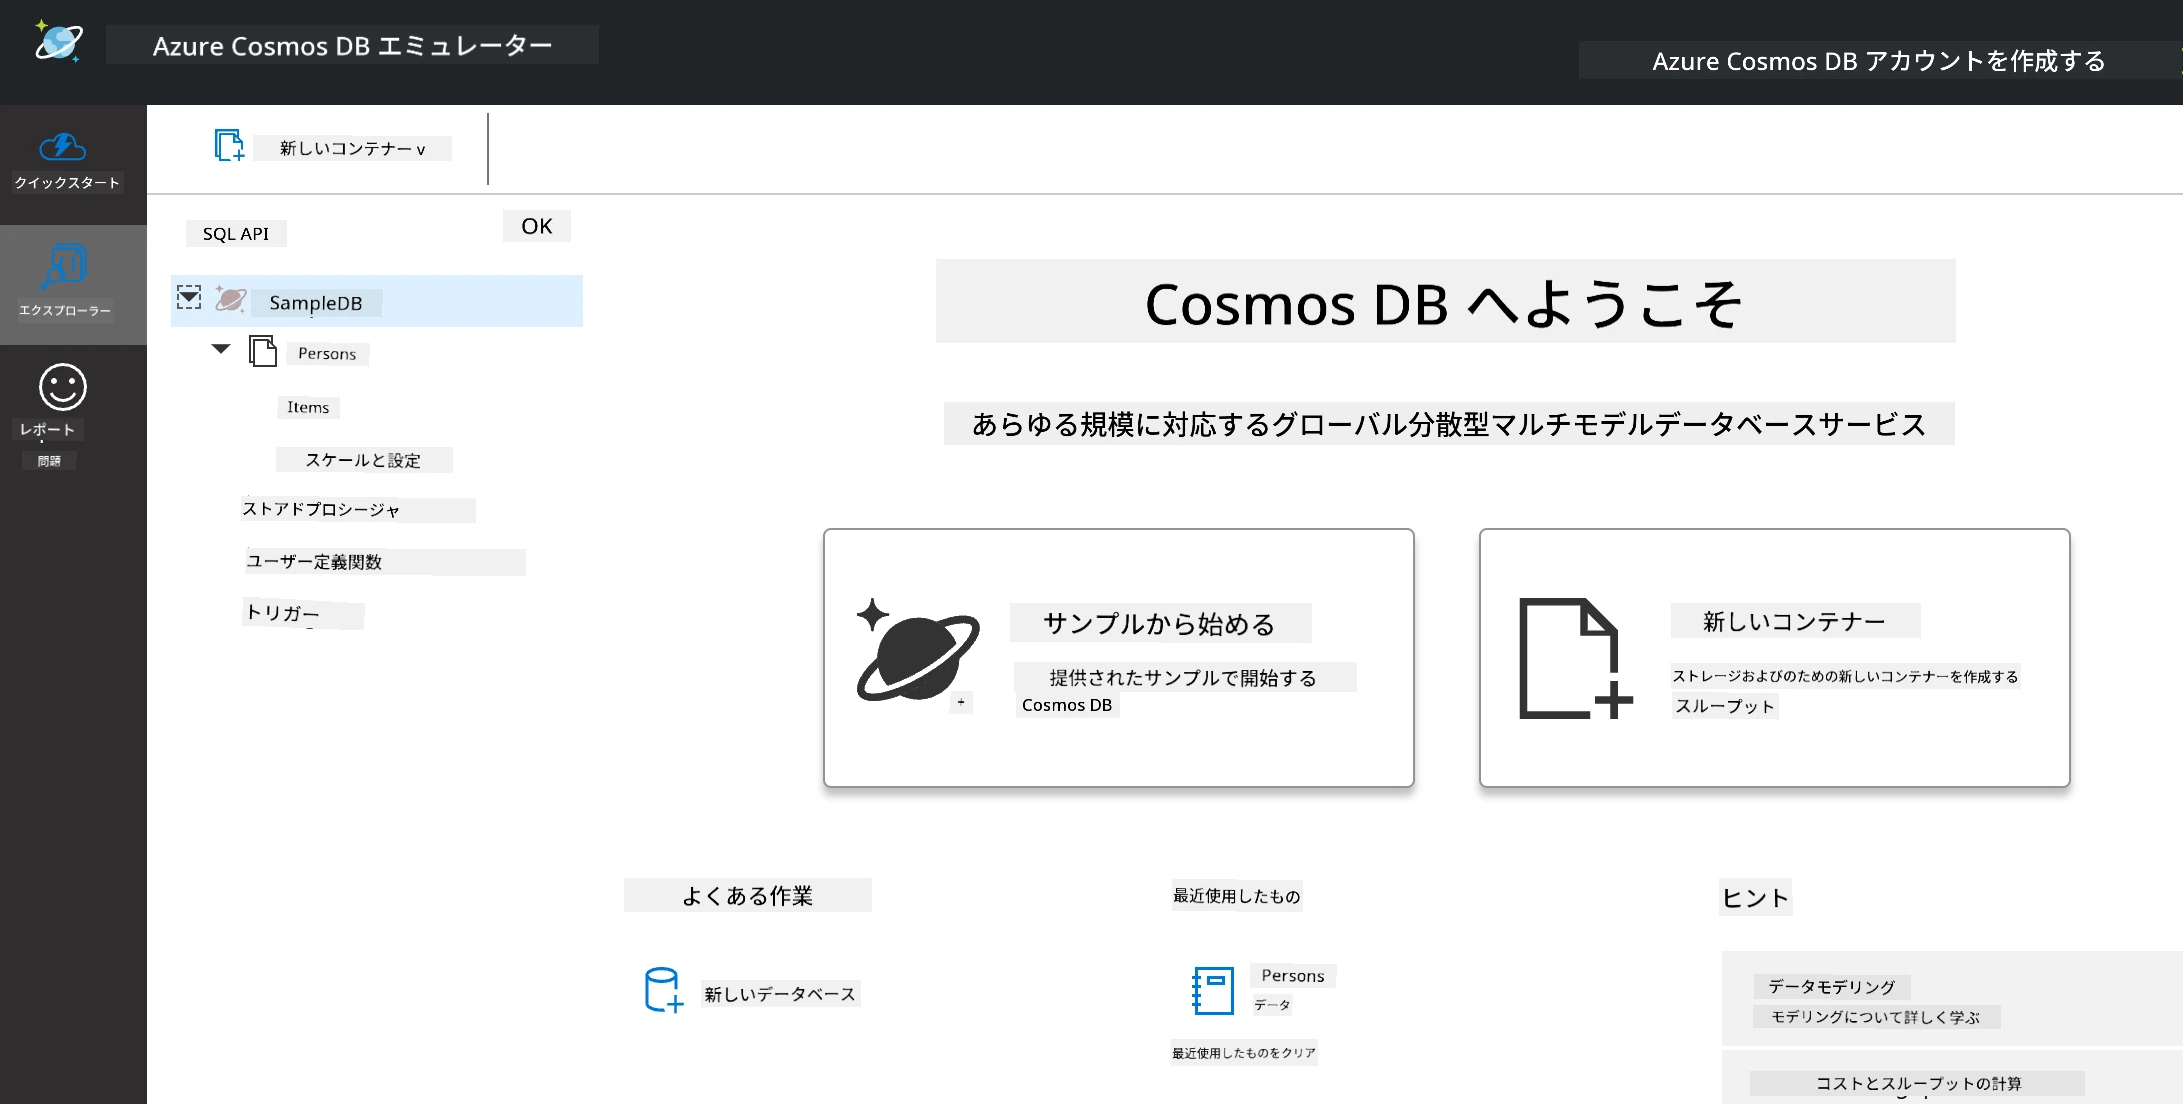Open the 新しいコンテナー dropdown in toolbar

[352, 149]
